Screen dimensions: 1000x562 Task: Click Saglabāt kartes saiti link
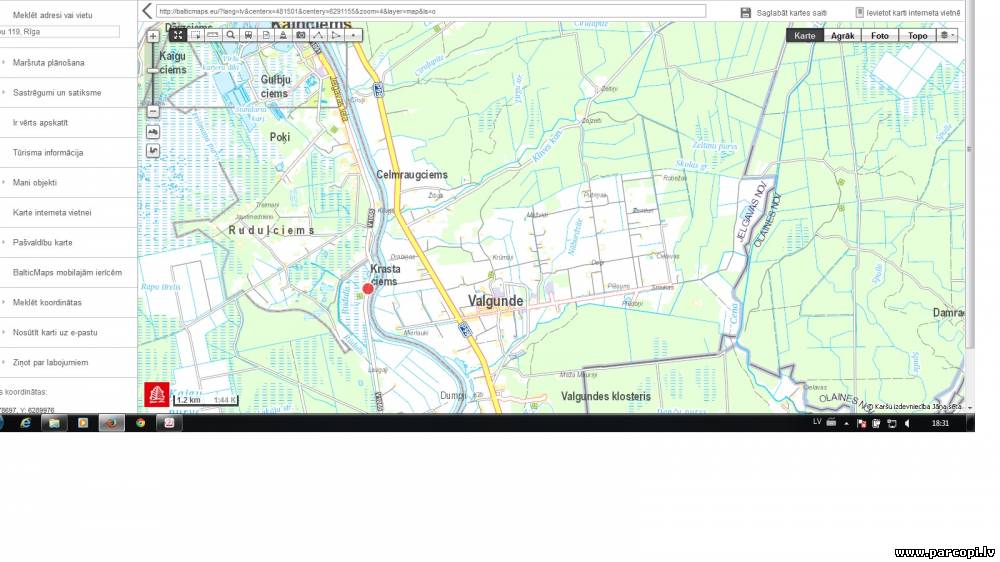[791, 13]
